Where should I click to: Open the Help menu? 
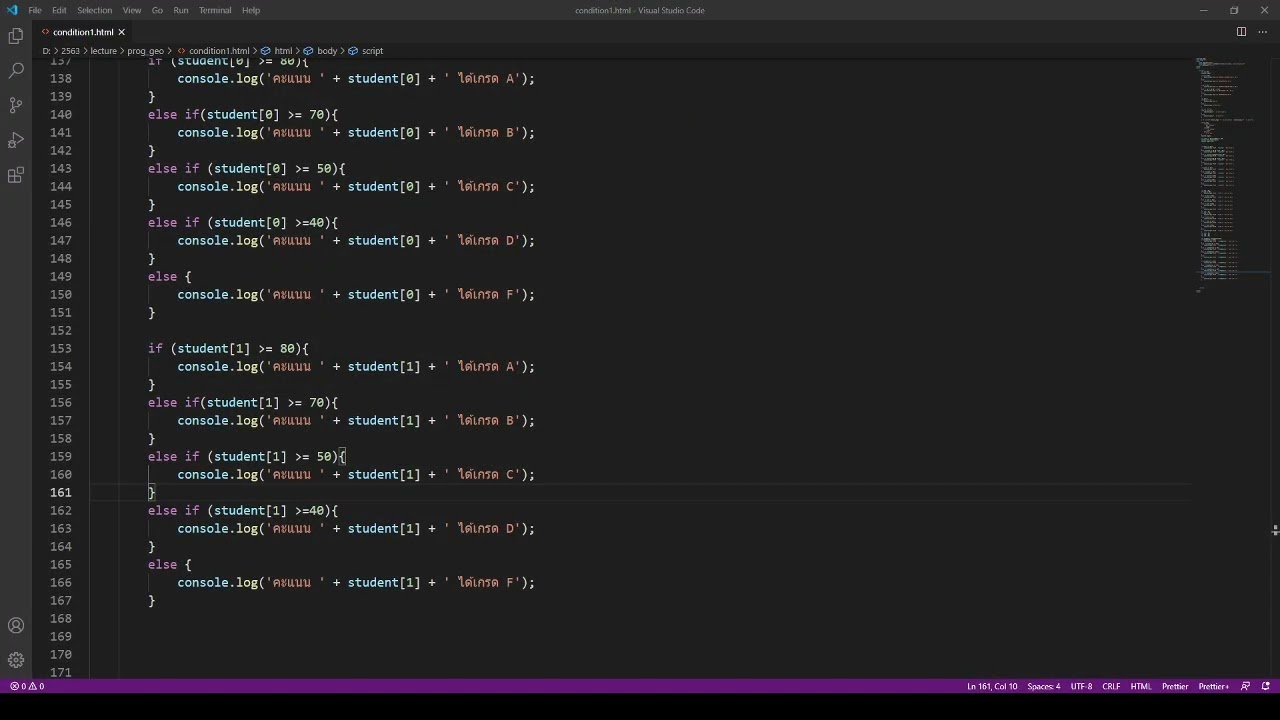pos(251,10)
